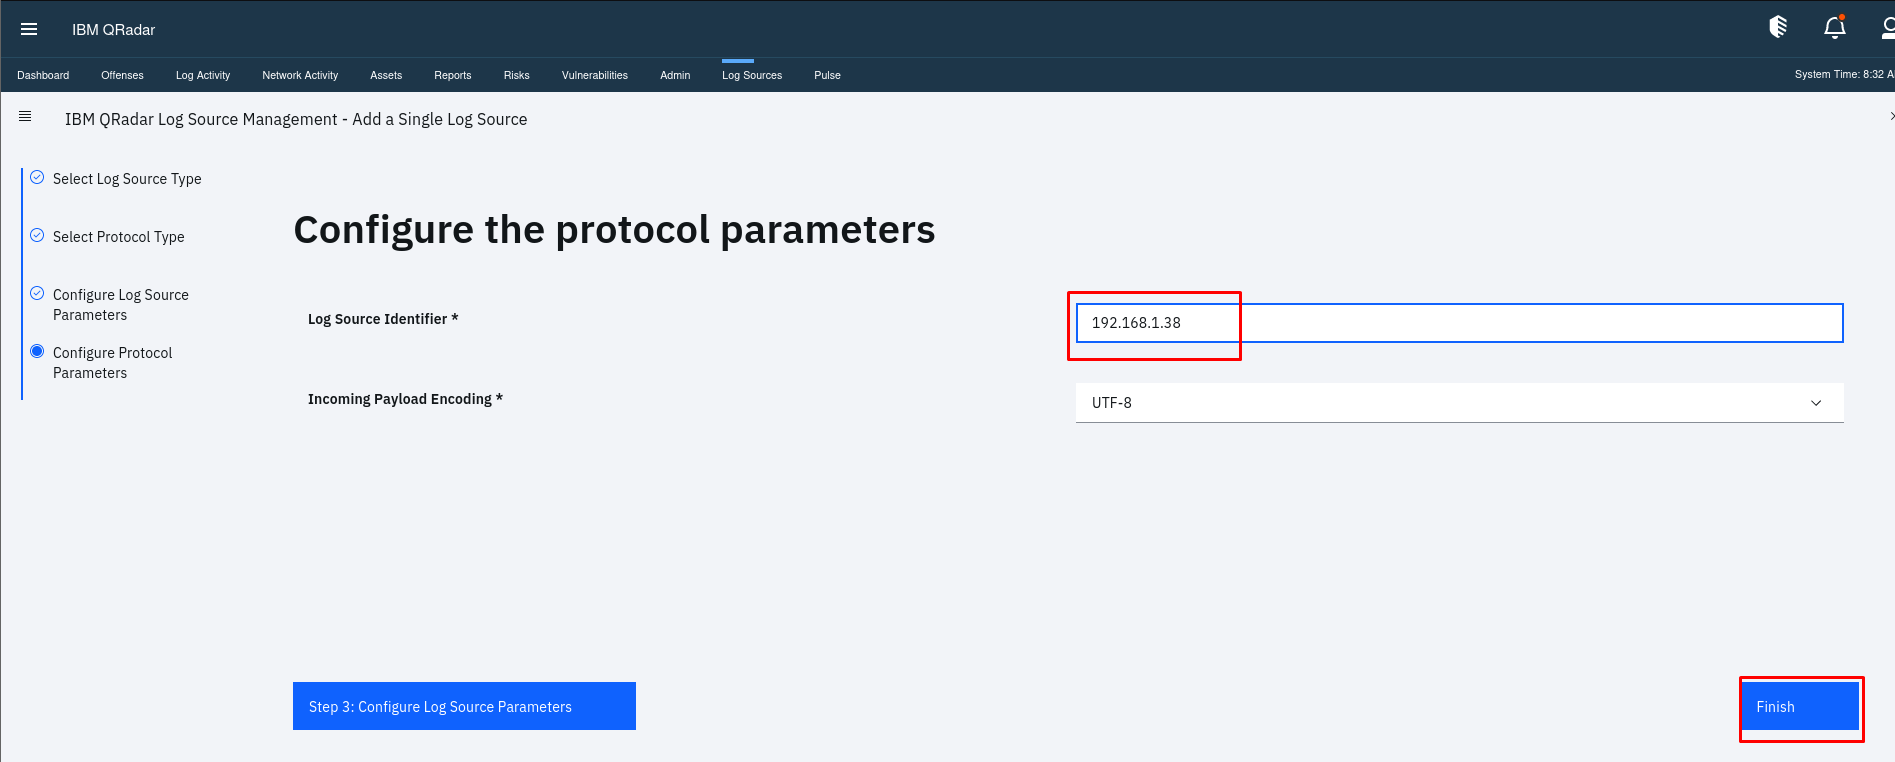Go to the Dashboard tab
Screen dimensions: 1895x762
coord(43,75)
